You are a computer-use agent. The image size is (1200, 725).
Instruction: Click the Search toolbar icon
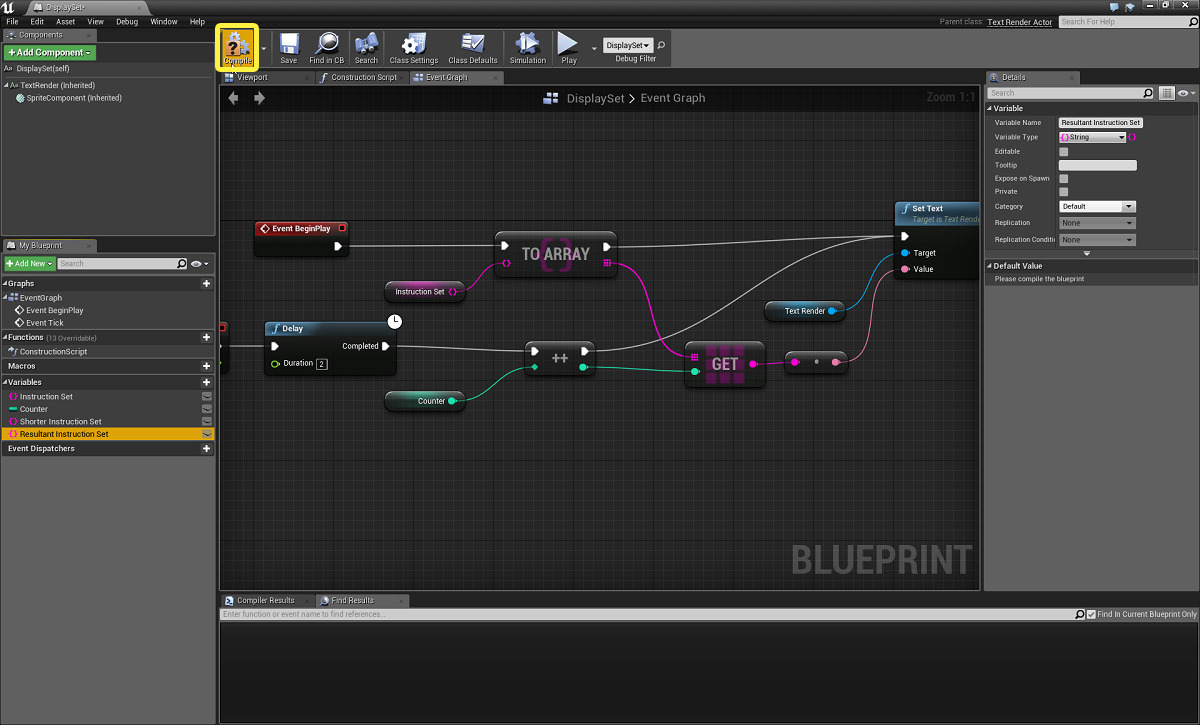point(366,47)
